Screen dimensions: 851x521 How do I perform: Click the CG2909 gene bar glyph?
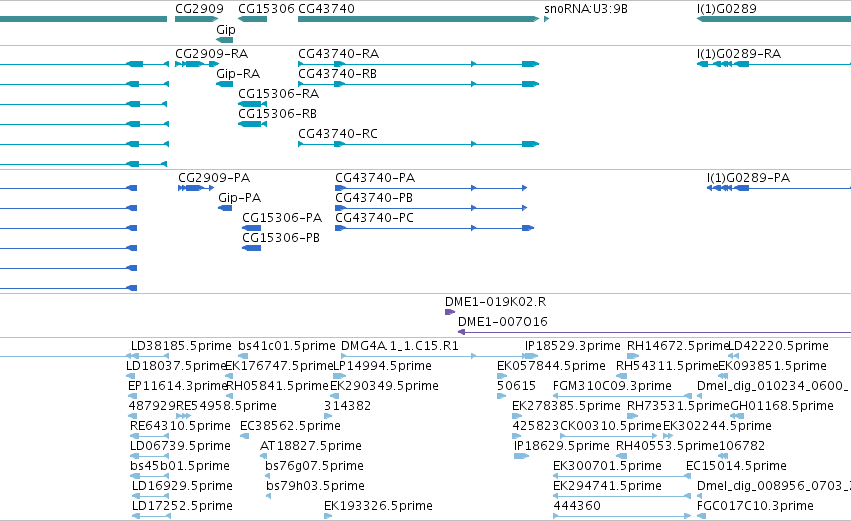(x=196, y=19)
